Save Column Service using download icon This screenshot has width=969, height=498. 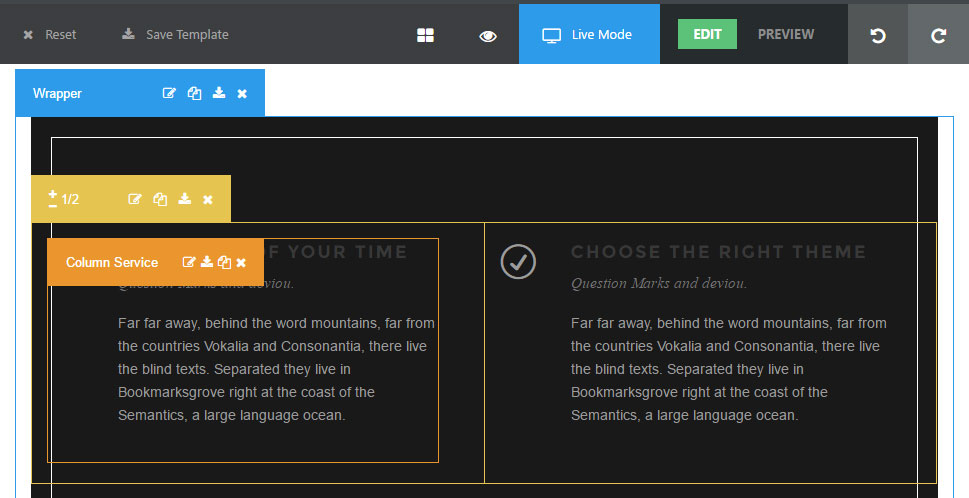point(207,261)
